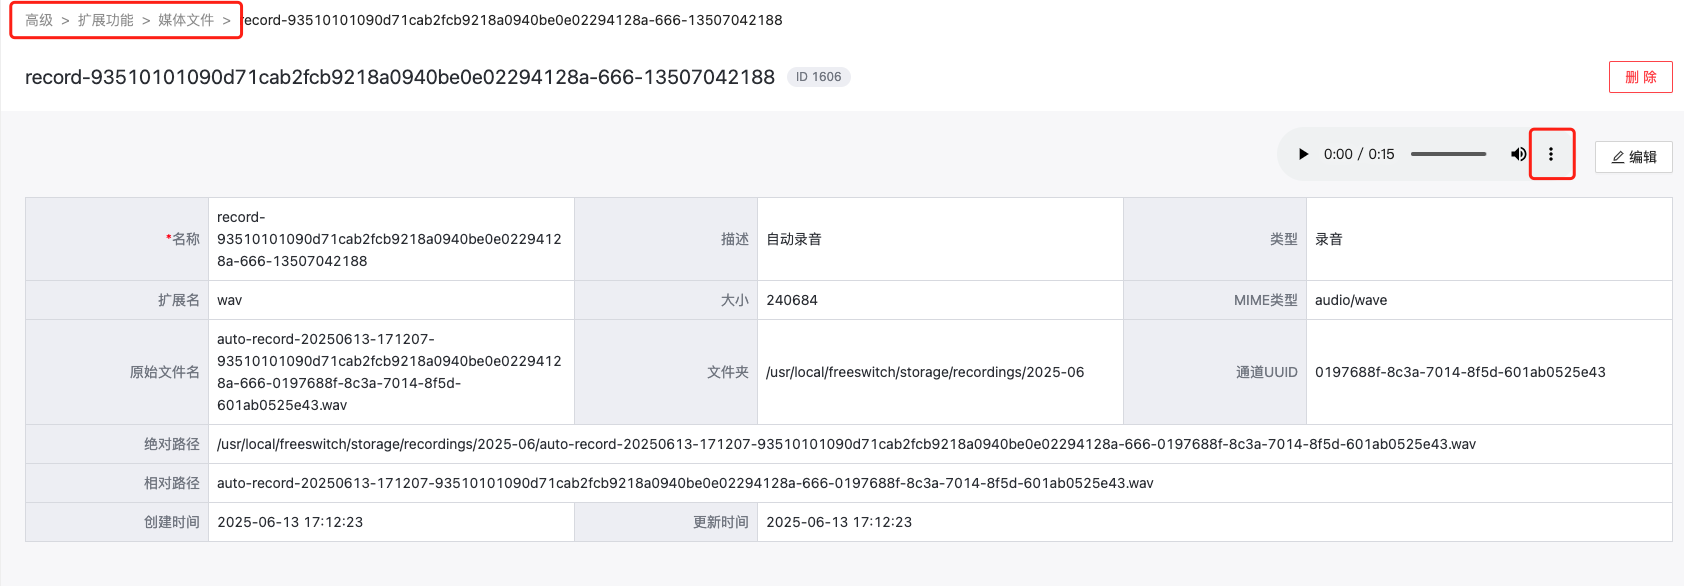Click the audio progress slider
Viewport: 1684px width, 586px height.
click(x=1448, y=154)
